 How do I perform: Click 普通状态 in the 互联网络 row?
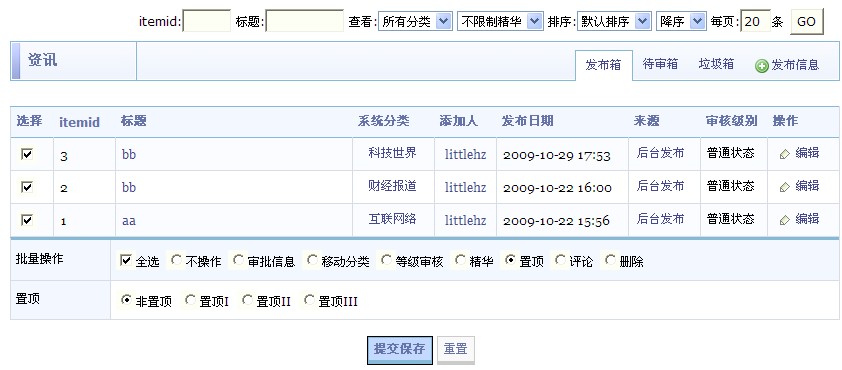click(731, 219)
